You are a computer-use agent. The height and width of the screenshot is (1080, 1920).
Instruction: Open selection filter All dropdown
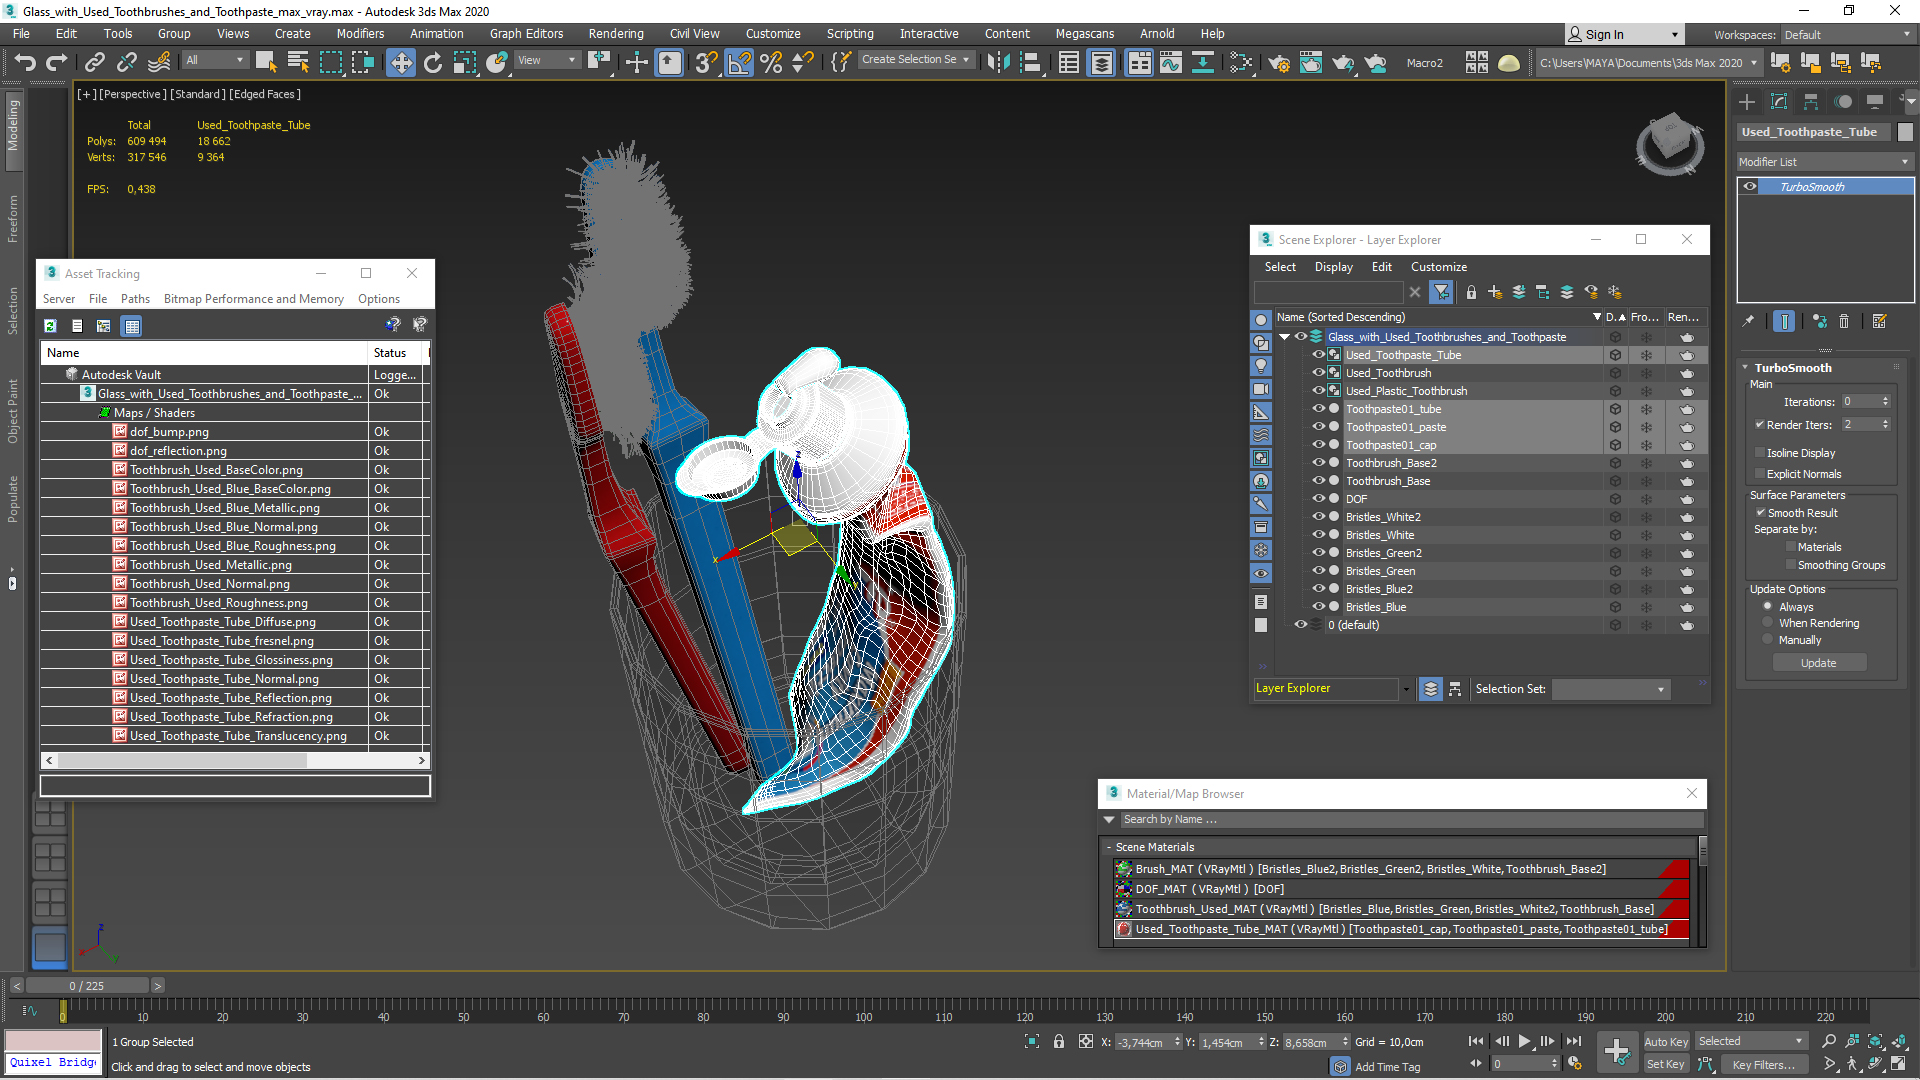click(x=215, y=60)
